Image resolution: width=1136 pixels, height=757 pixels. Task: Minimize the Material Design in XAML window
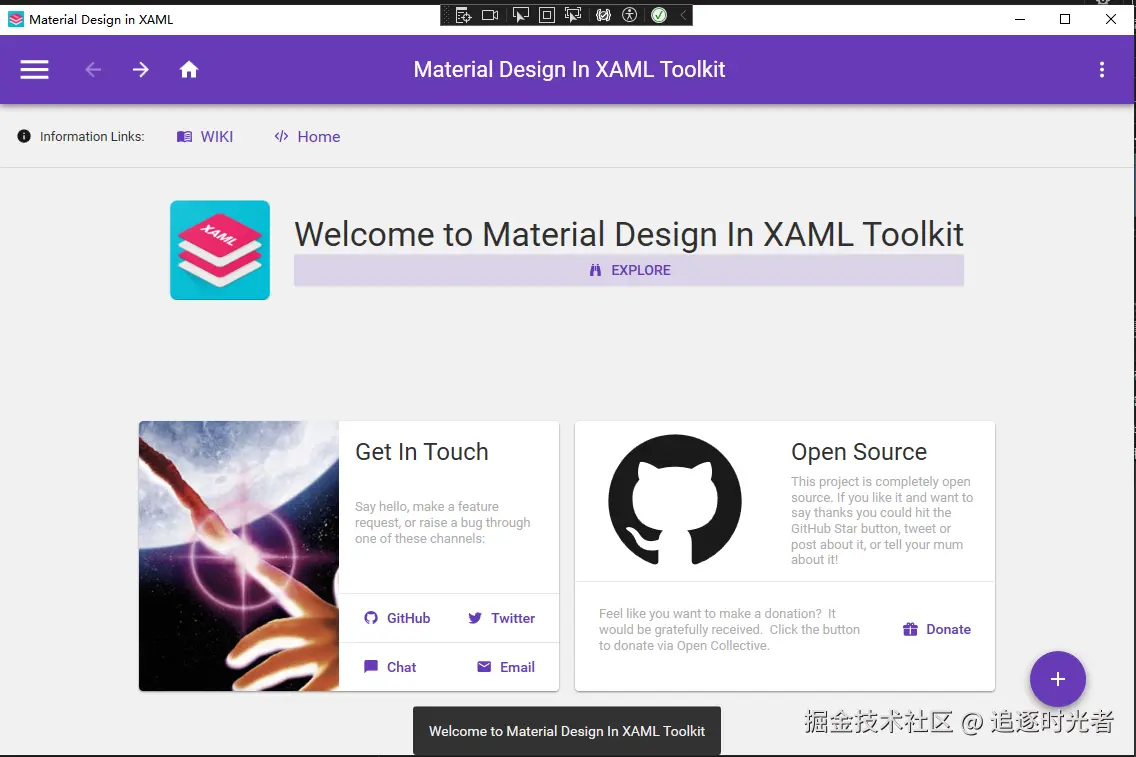click(1020, 19)
